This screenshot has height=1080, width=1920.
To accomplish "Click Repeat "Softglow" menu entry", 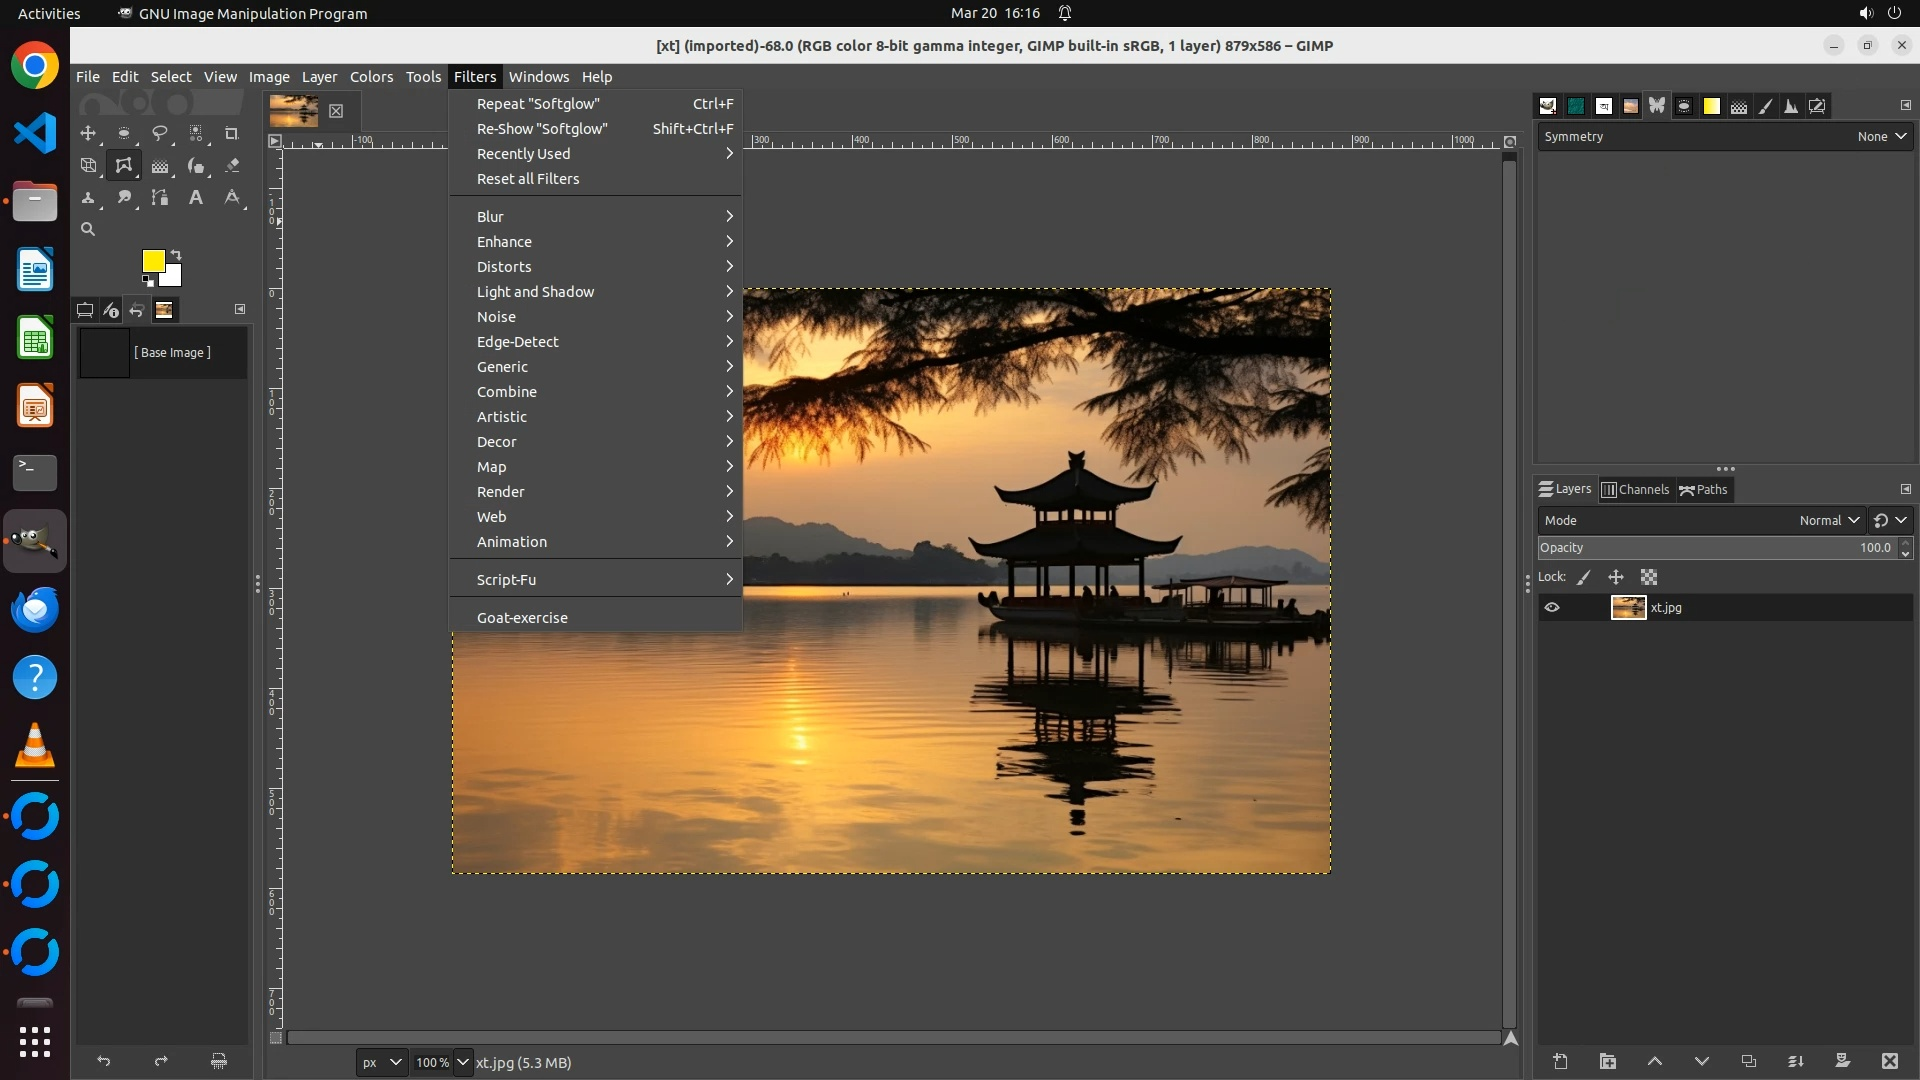I will (x=538, y=104).
